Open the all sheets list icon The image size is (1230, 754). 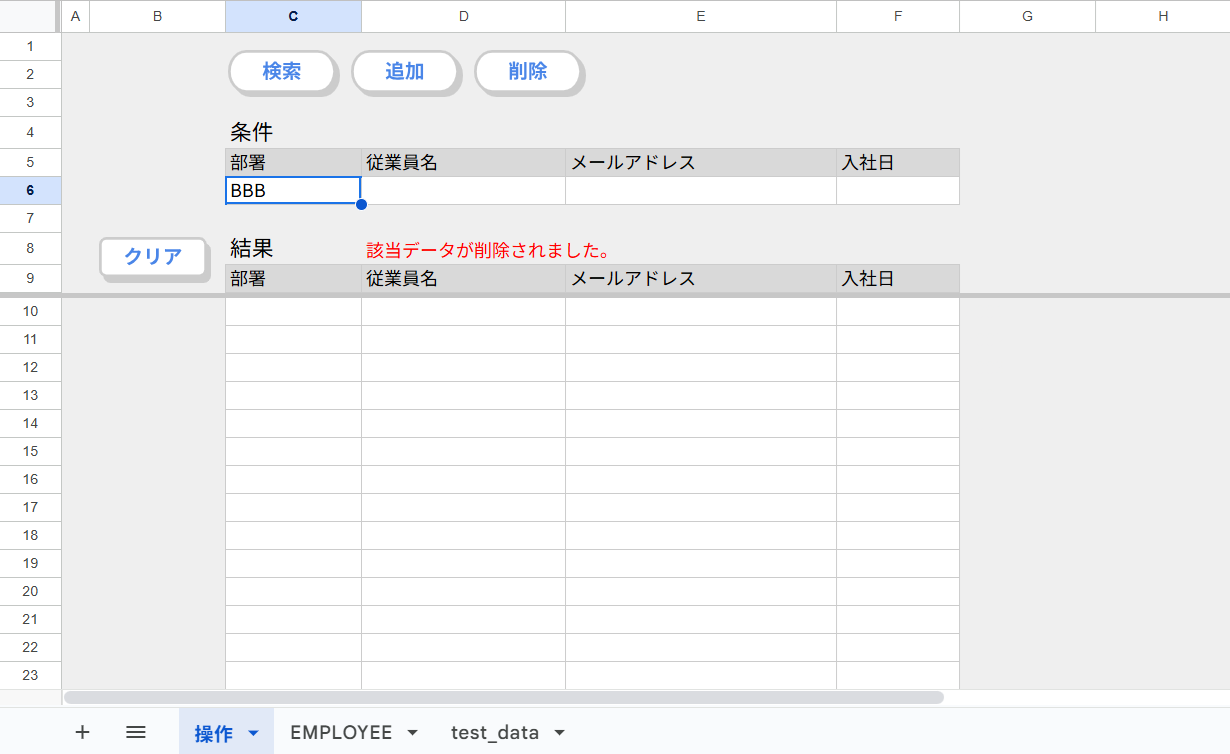(x=136, y=732)
